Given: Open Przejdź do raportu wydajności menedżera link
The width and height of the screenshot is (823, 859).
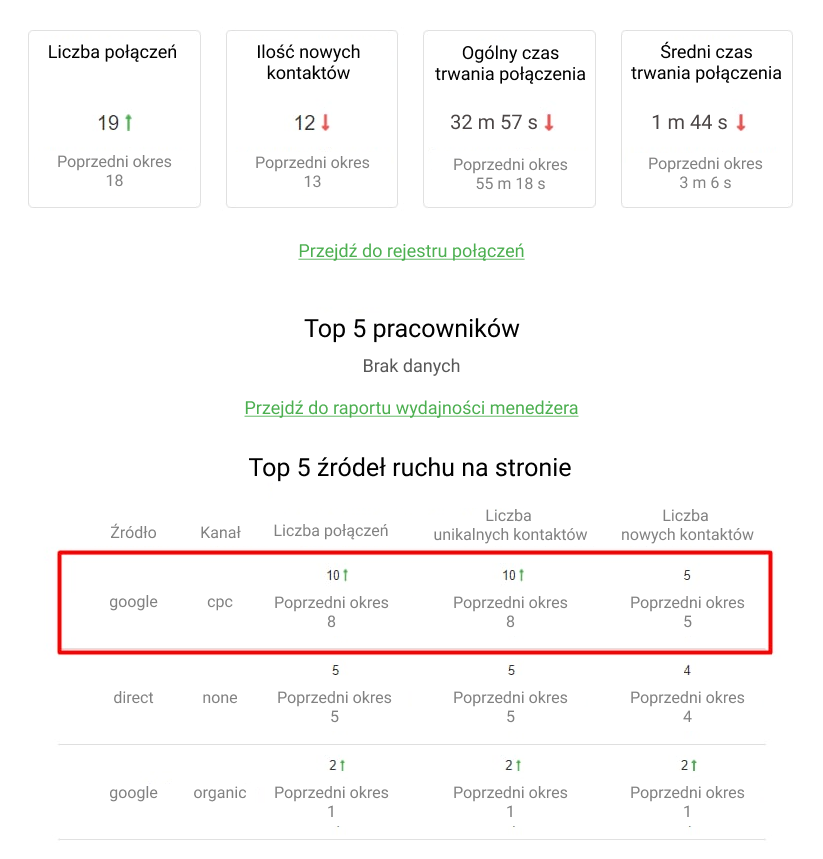Looking at the screenshot, I should pyautogui.click(x=412, y=408).
